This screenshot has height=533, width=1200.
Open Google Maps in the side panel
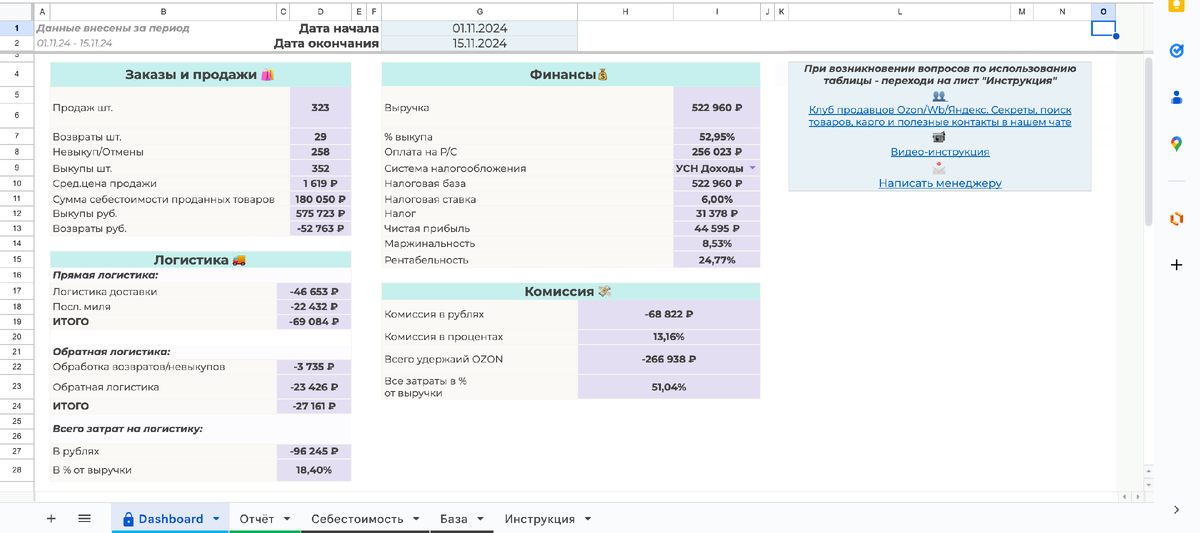[x=1176, y=144]
